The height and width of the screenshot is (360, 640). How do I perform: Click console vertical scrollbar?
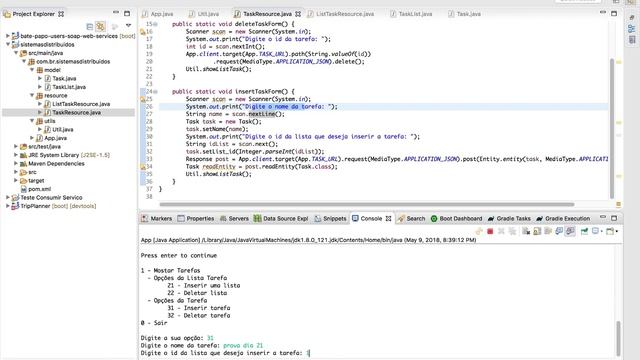point(619,339)
